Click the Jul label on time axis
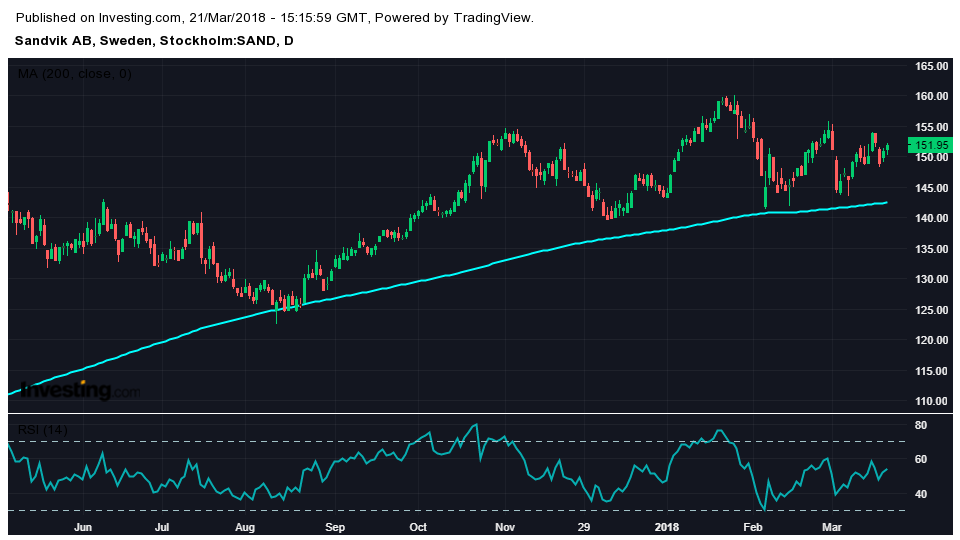This screenshot has width=960, height=540. 162,527
